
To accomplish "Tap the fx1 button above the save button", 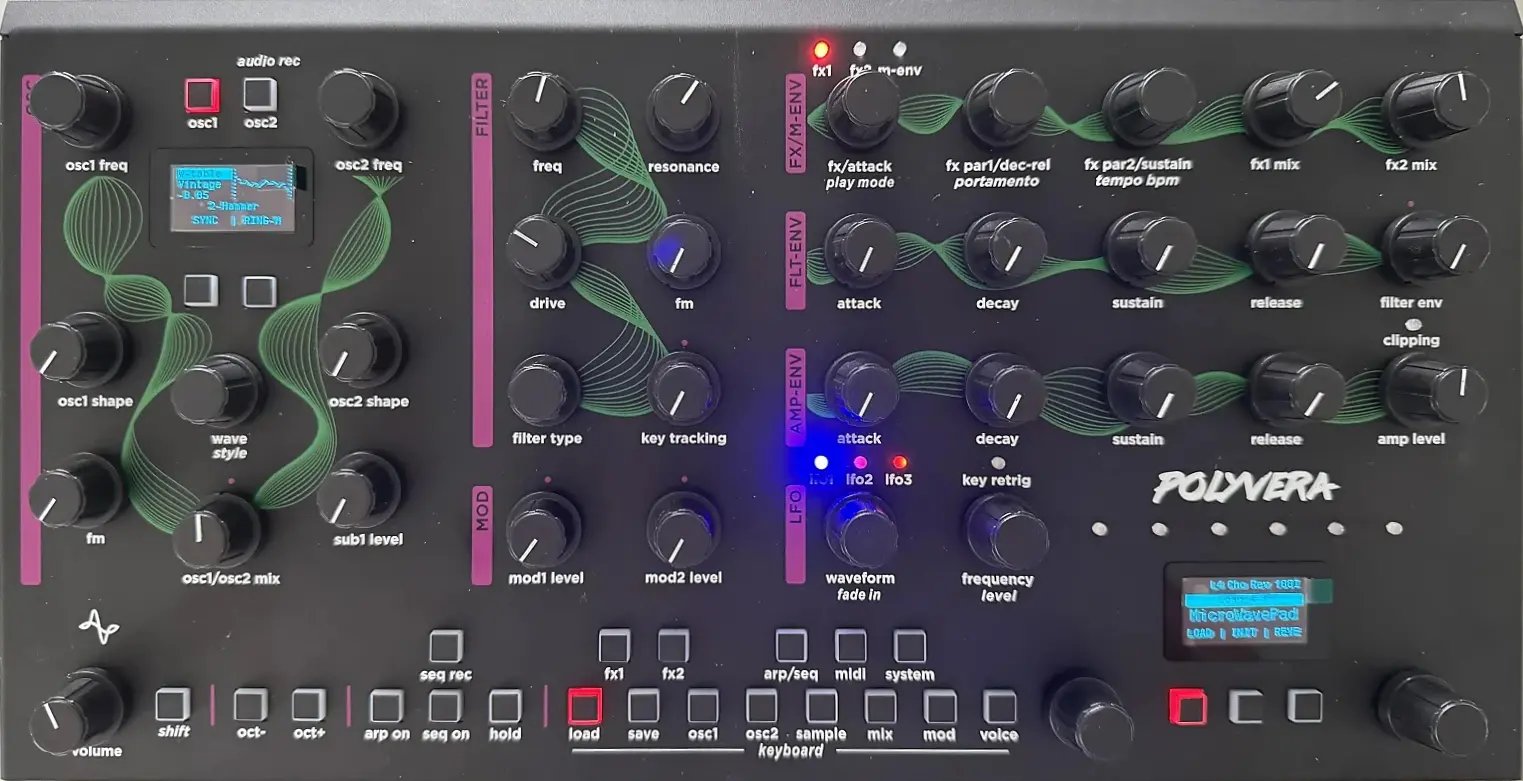I will pyautogui.click(x=614, y=646).
